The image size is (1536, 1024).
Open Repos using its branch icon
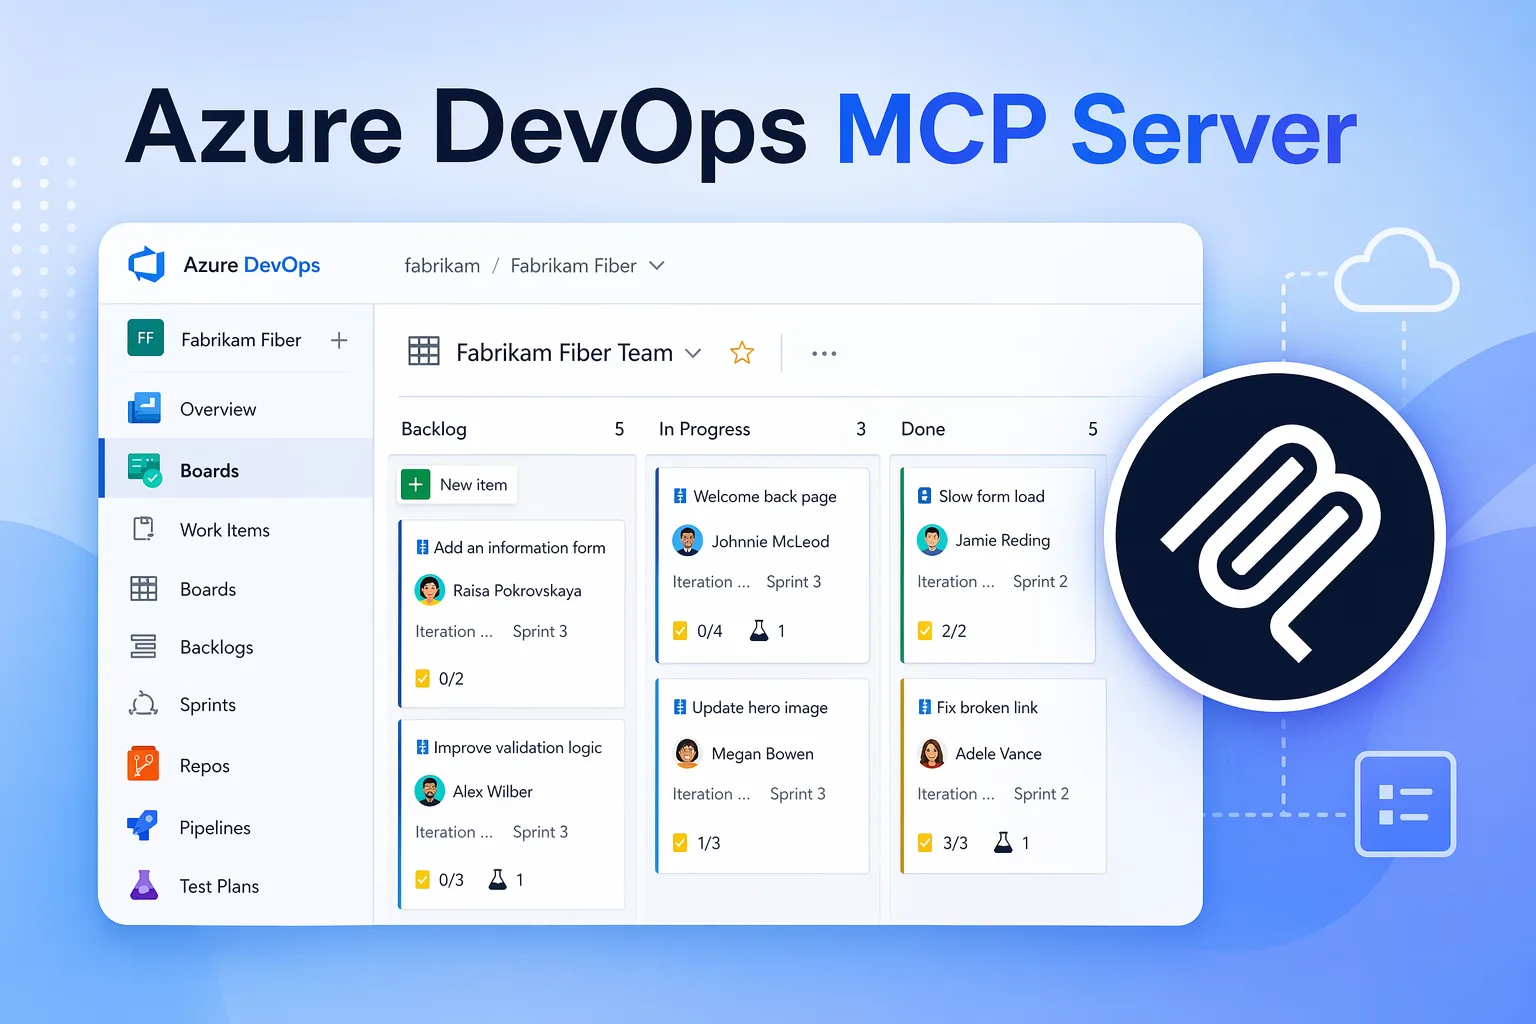pos(143,764)
